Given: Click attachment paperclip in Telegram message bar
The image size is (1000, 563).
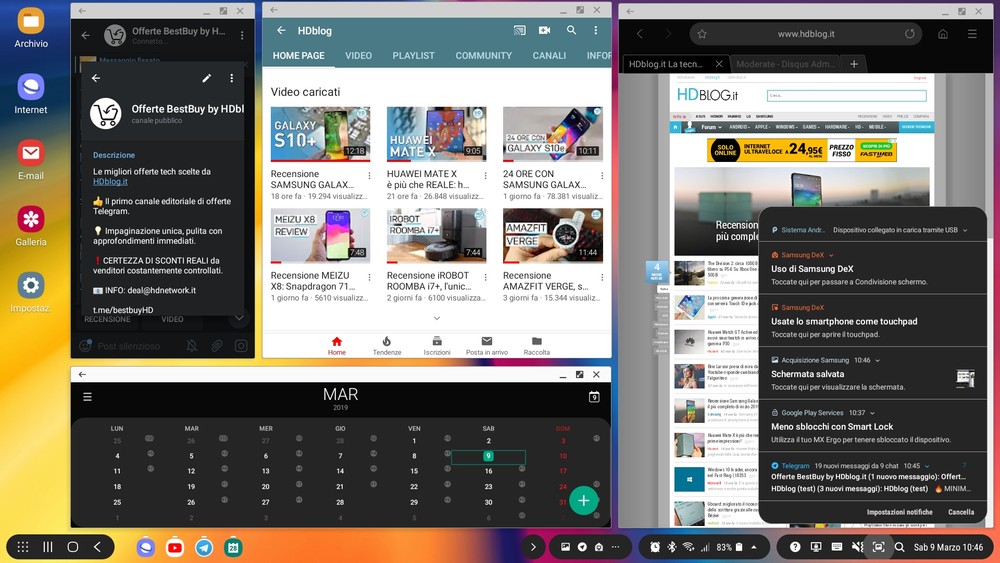Looking at the screenshot, I should [x=217, y=346].
